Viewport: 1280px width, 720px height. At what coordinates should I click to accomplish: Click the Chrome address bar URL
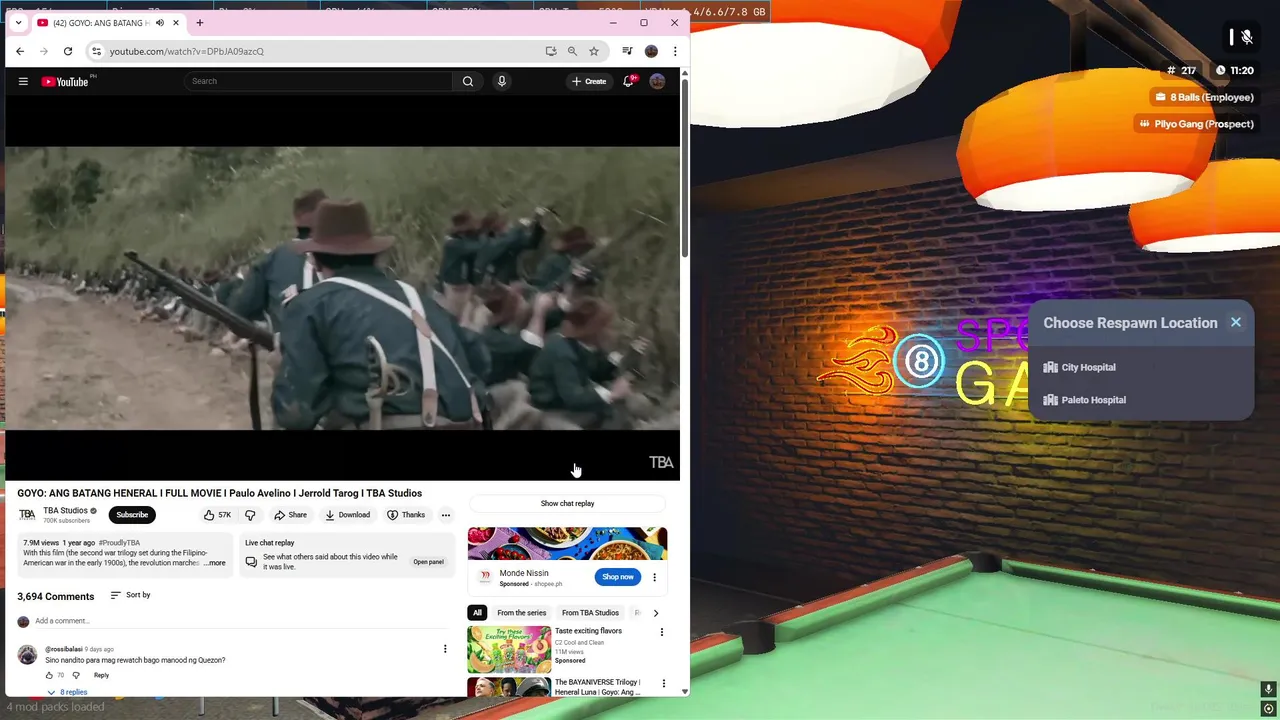(187, 51)
